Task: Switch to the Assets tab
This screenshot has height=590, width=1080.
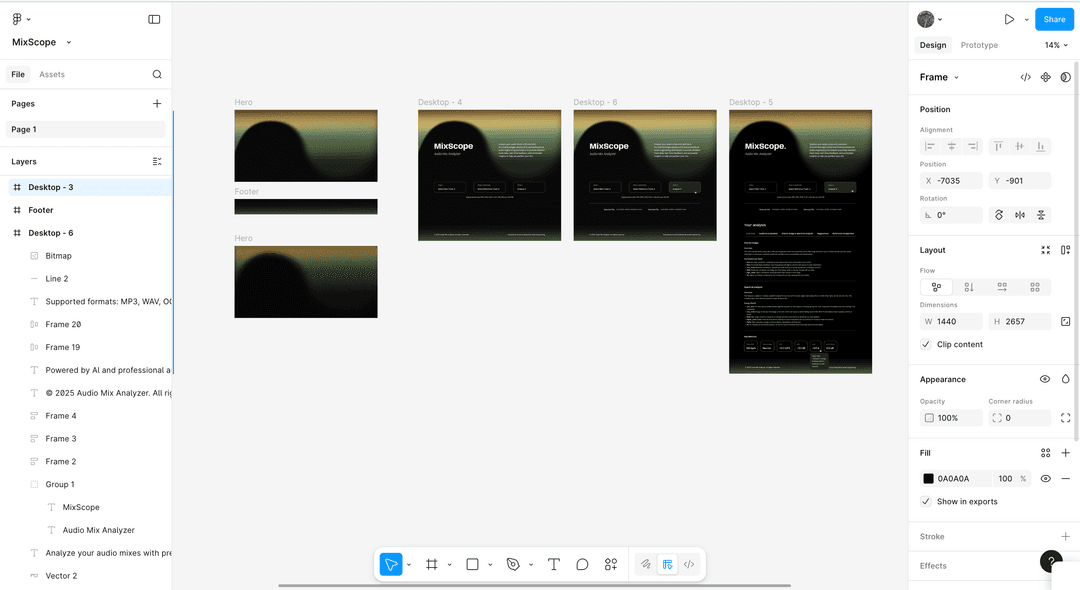Action: point(52,73)
